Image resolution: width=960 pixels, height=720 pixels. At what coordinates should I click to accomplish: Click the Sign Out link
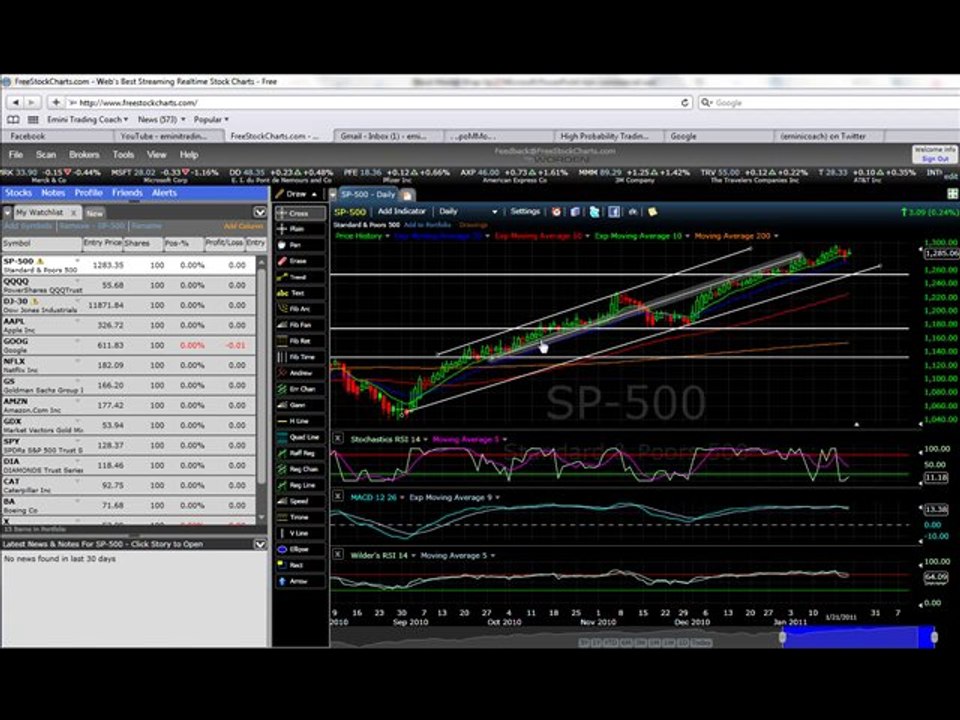[935, 159]
